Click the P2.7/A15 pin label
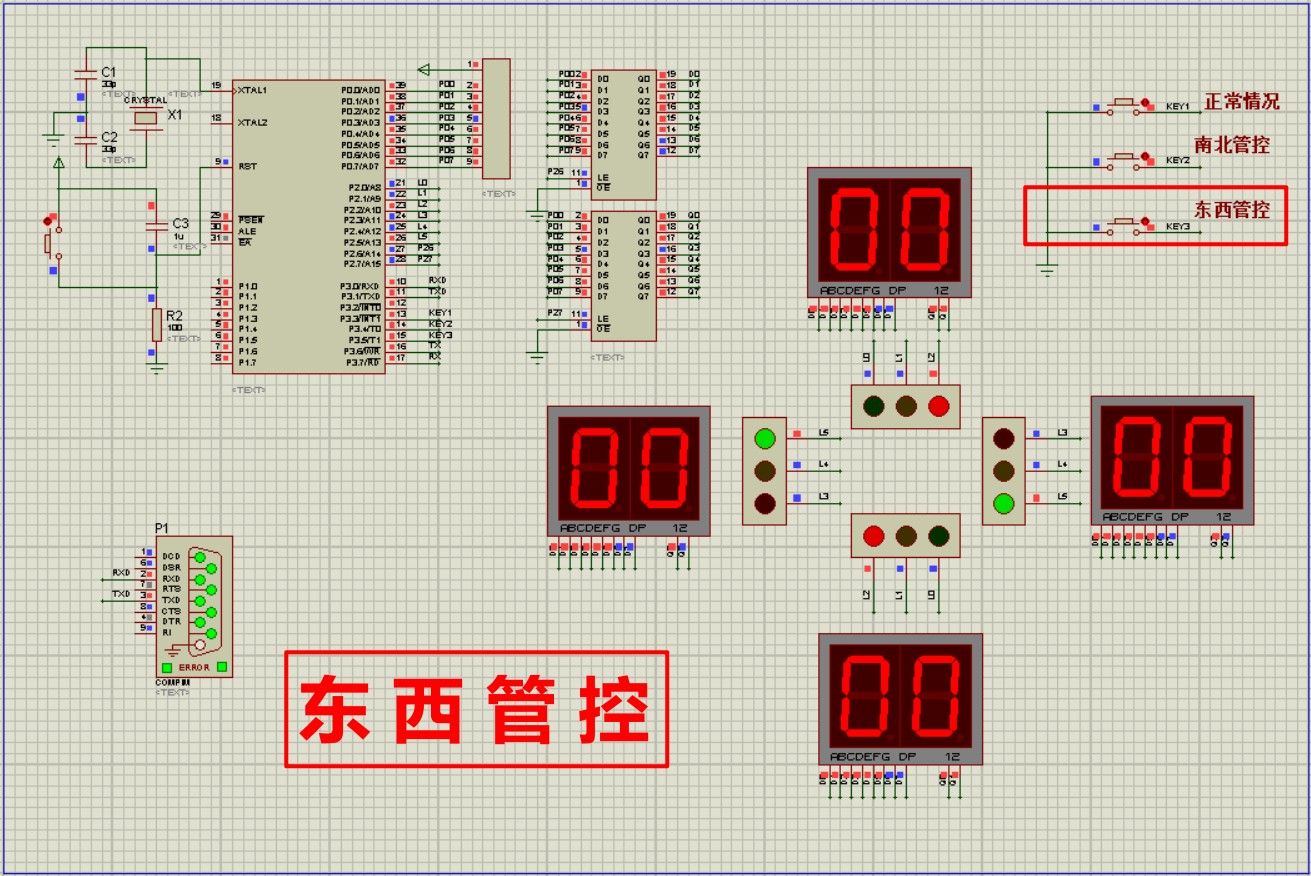This screenshot has width=1311, height=876. pyautogui.click(x=361, y=264)
